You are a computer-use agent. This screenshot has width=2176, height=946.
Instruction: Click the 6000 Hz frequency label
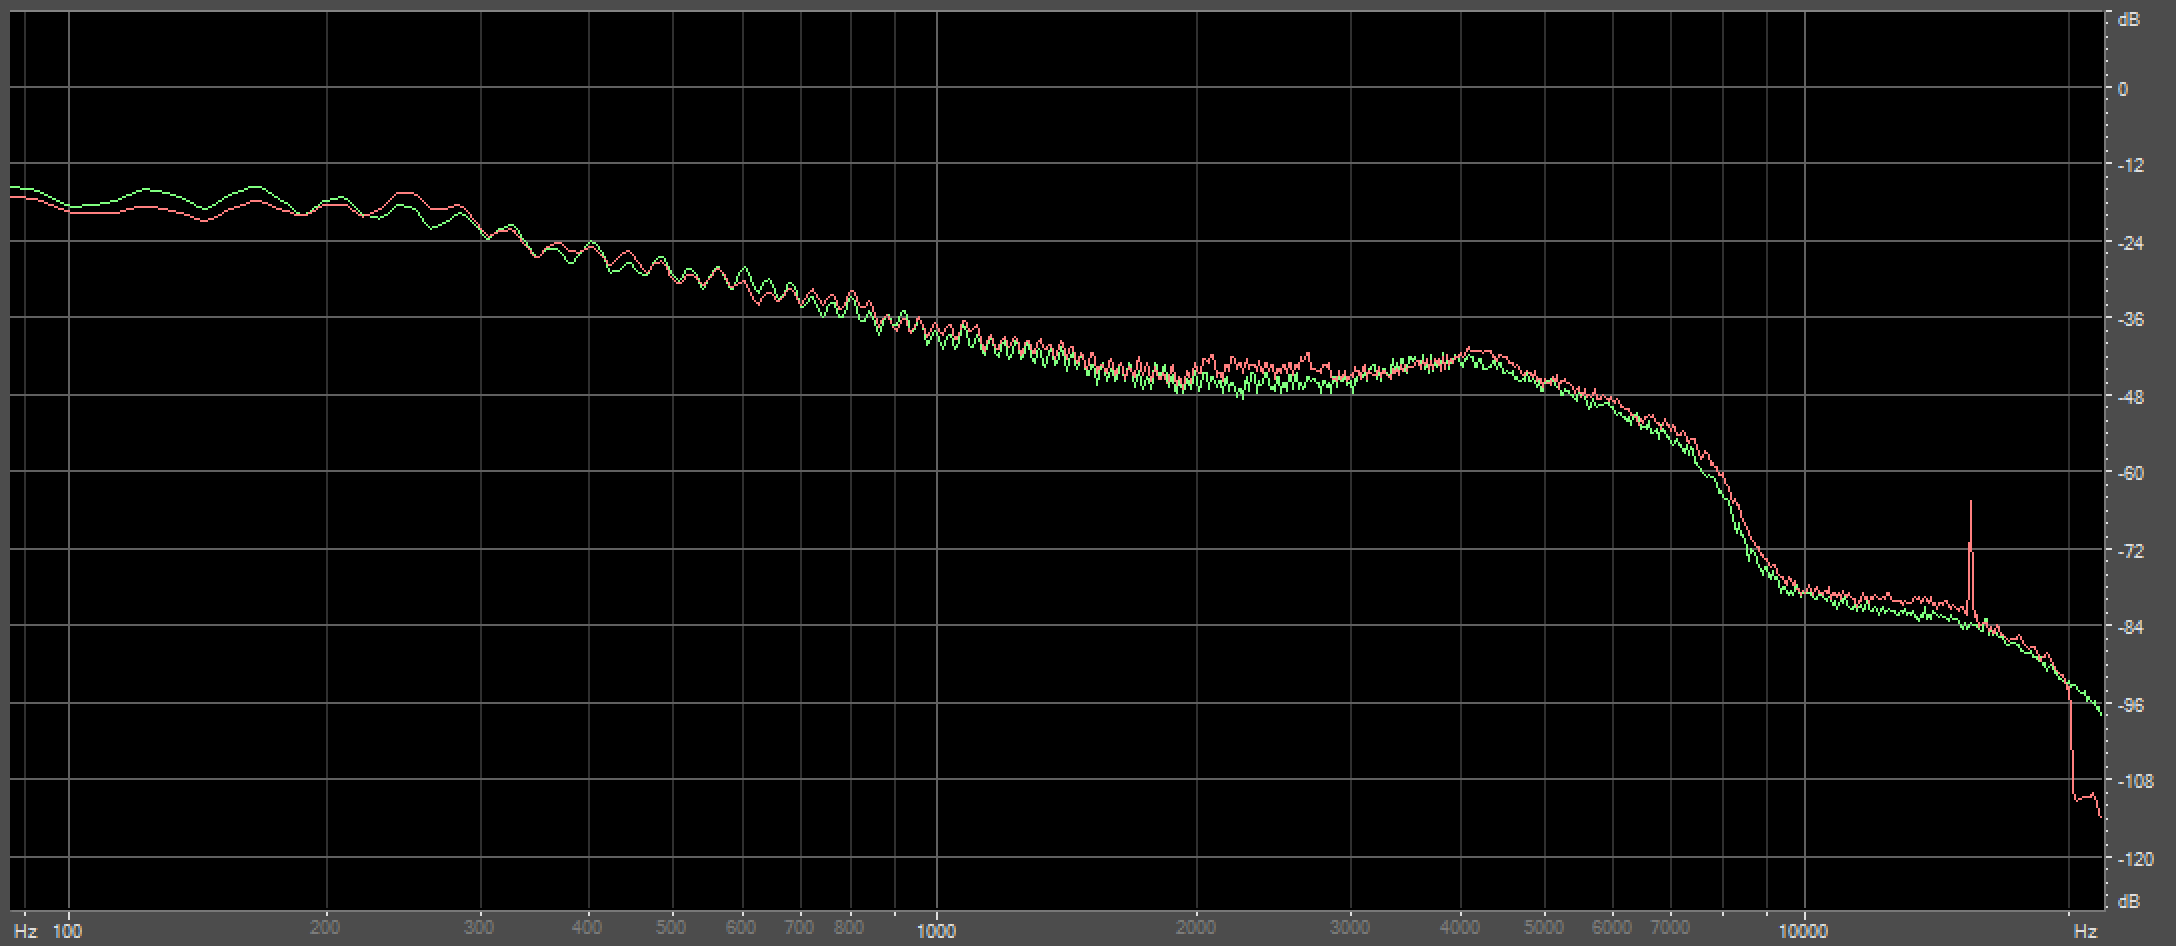coord(1612,928)
